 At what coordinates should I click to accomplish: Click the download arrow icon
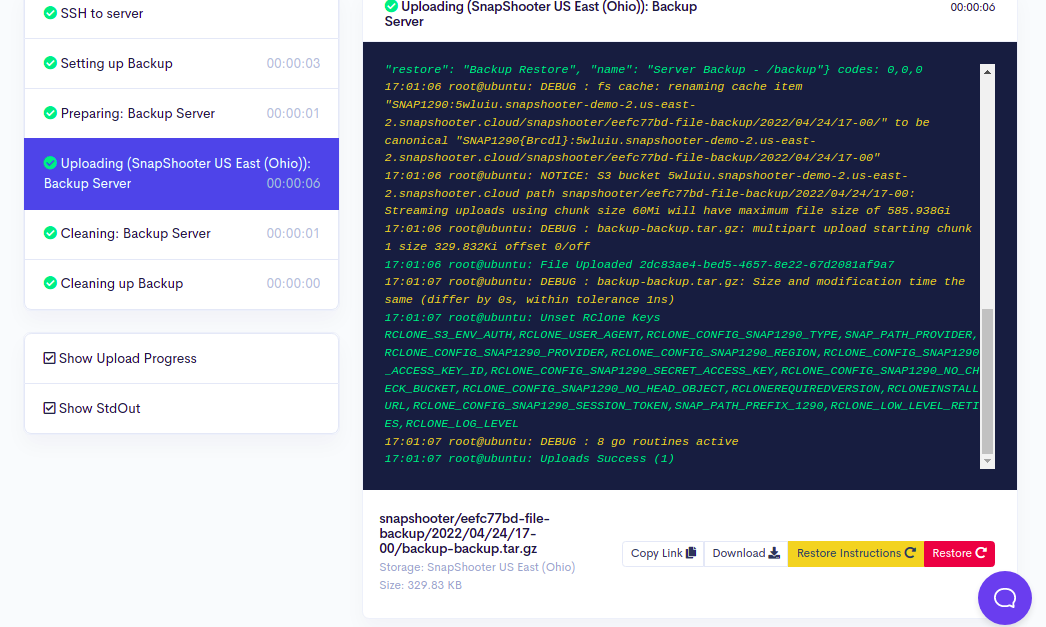[774, 553]
